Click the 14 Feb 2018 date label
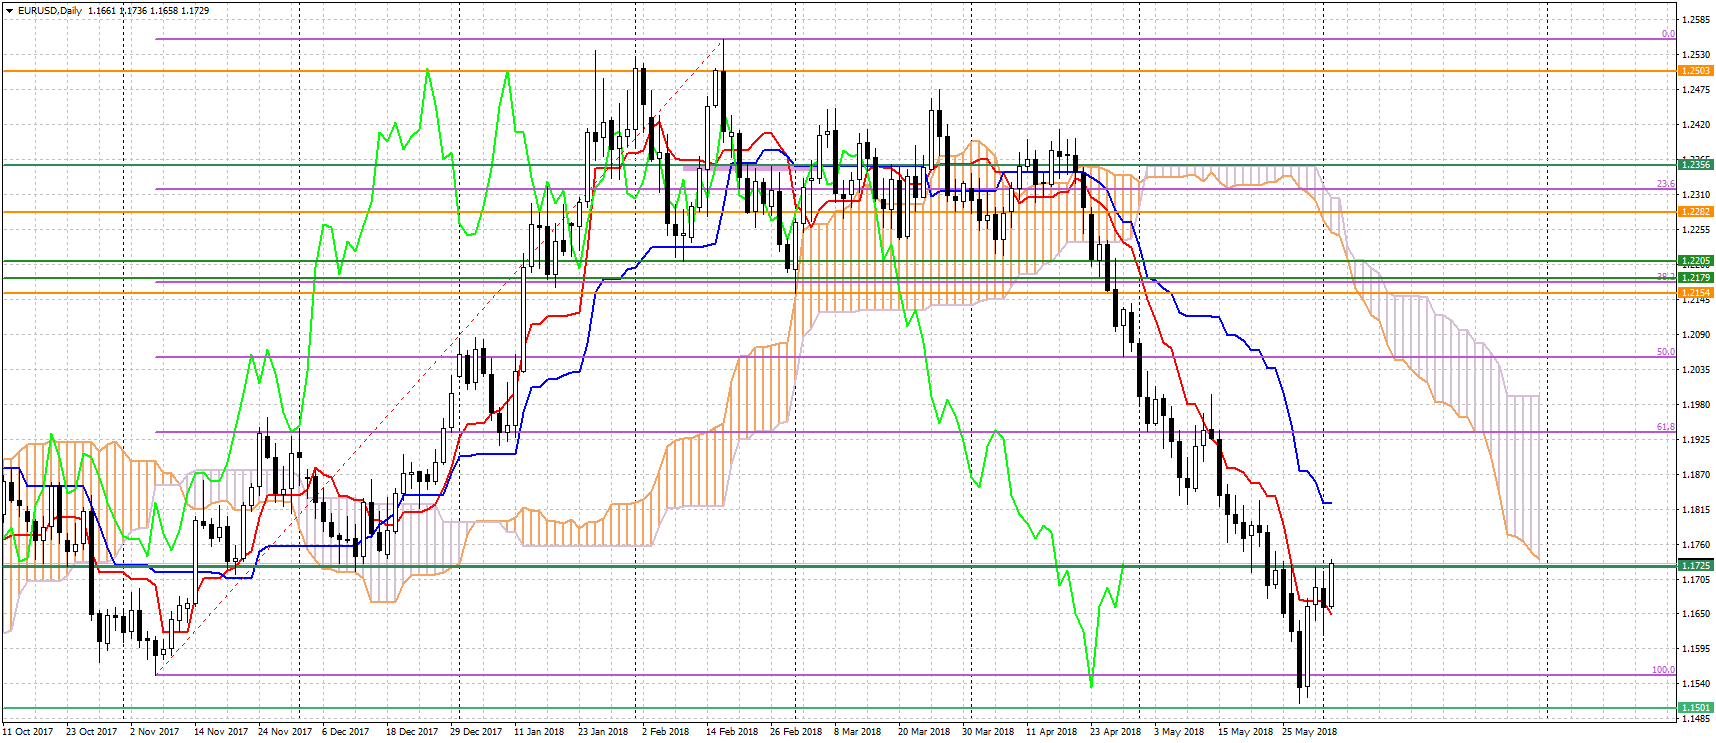The height and width of the screenshot is (743, 1716). coord(732,732)
